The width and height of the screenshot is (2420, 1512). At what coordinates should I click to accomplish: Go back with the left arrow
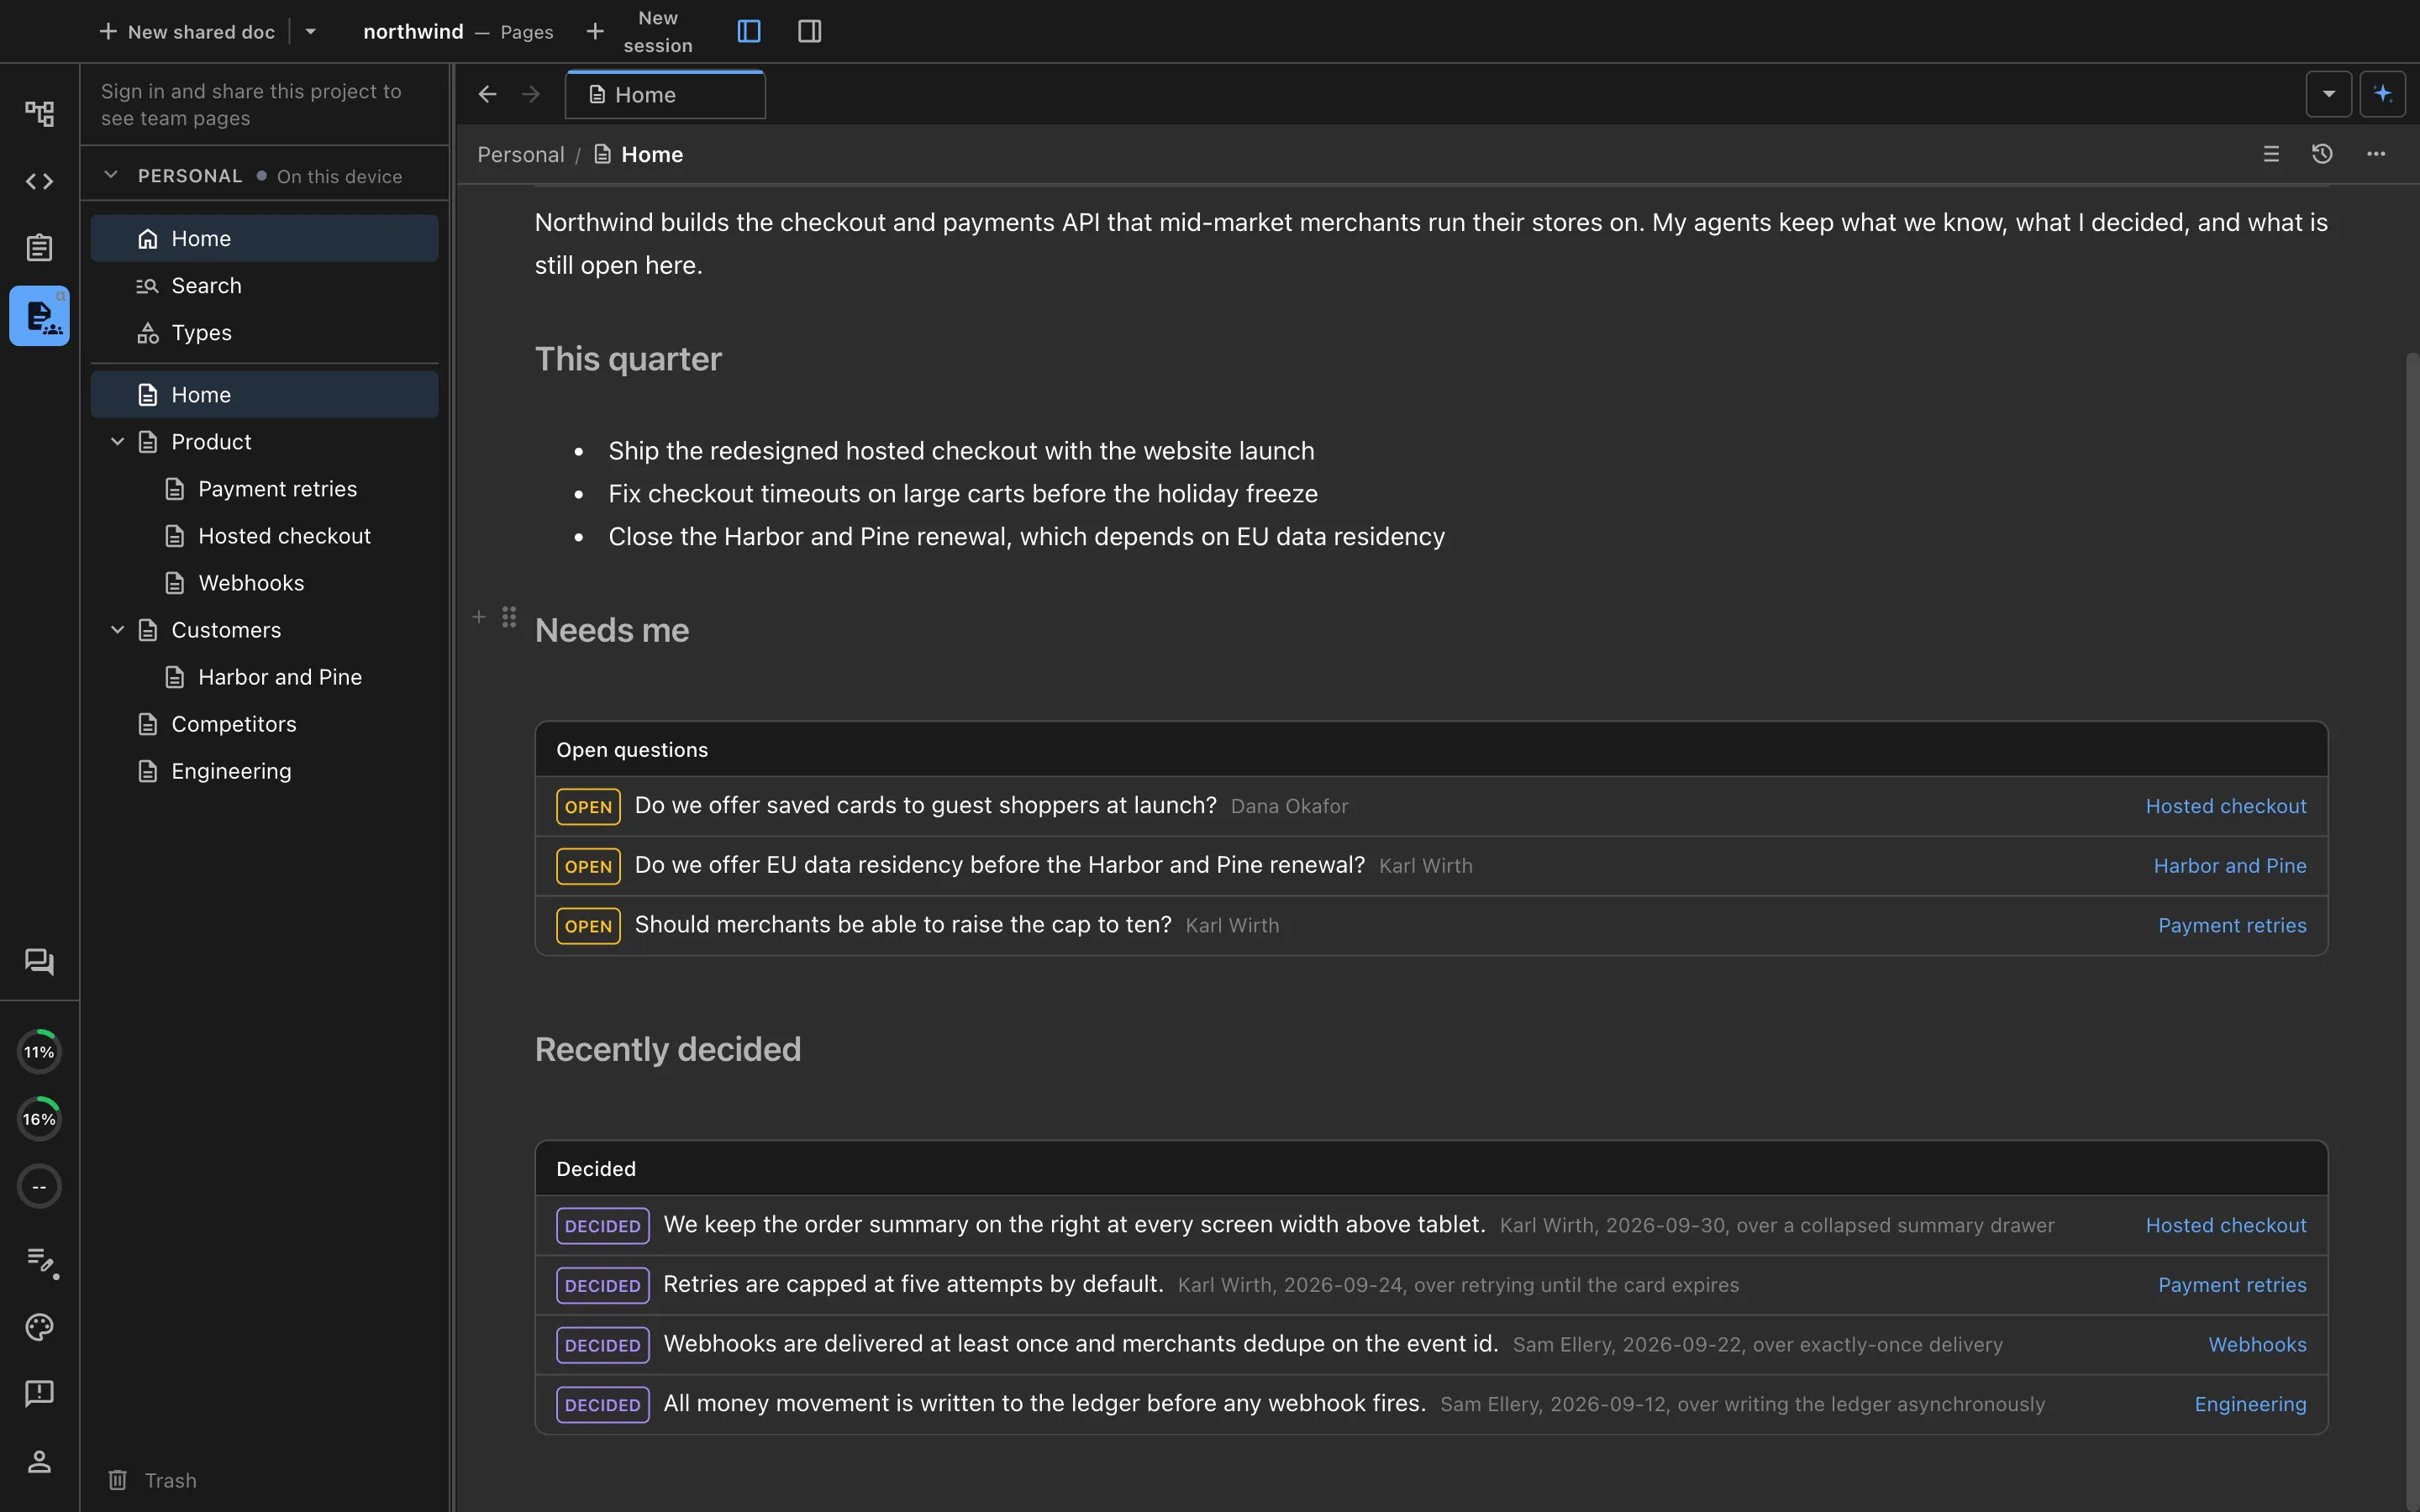pos(487,94)
